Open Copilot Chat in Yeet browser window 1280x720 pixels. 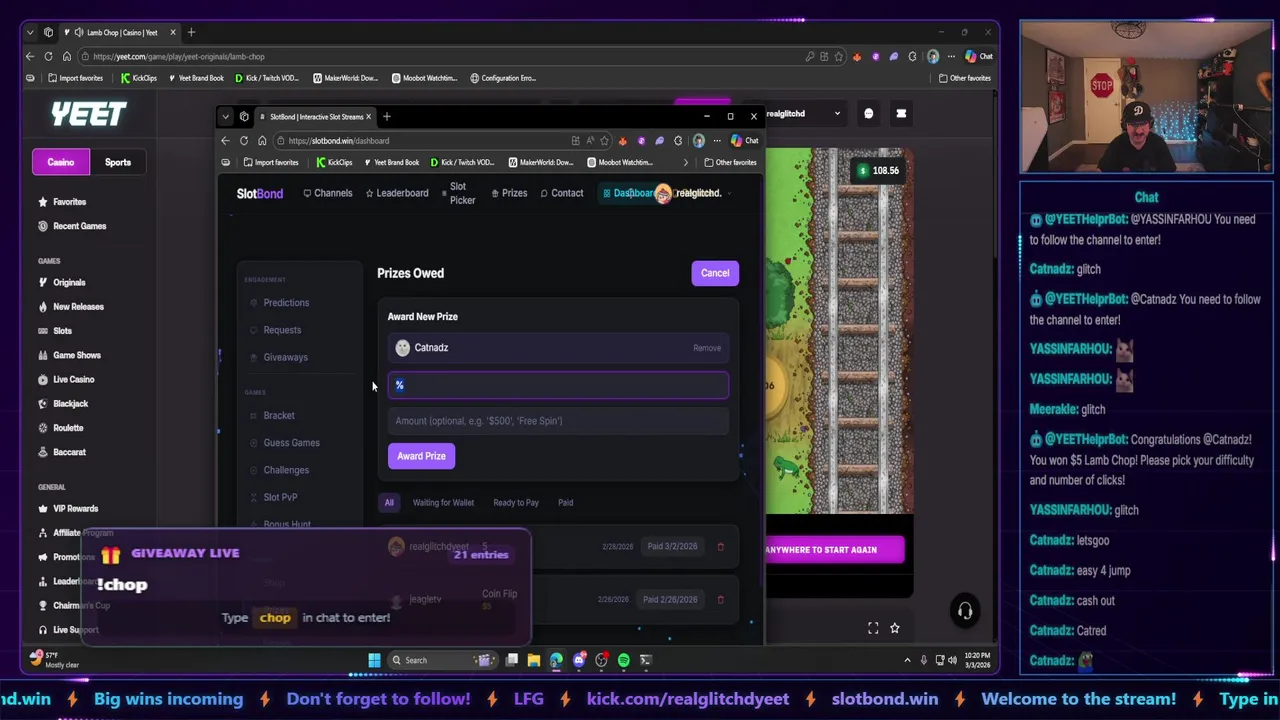(980, 57)
